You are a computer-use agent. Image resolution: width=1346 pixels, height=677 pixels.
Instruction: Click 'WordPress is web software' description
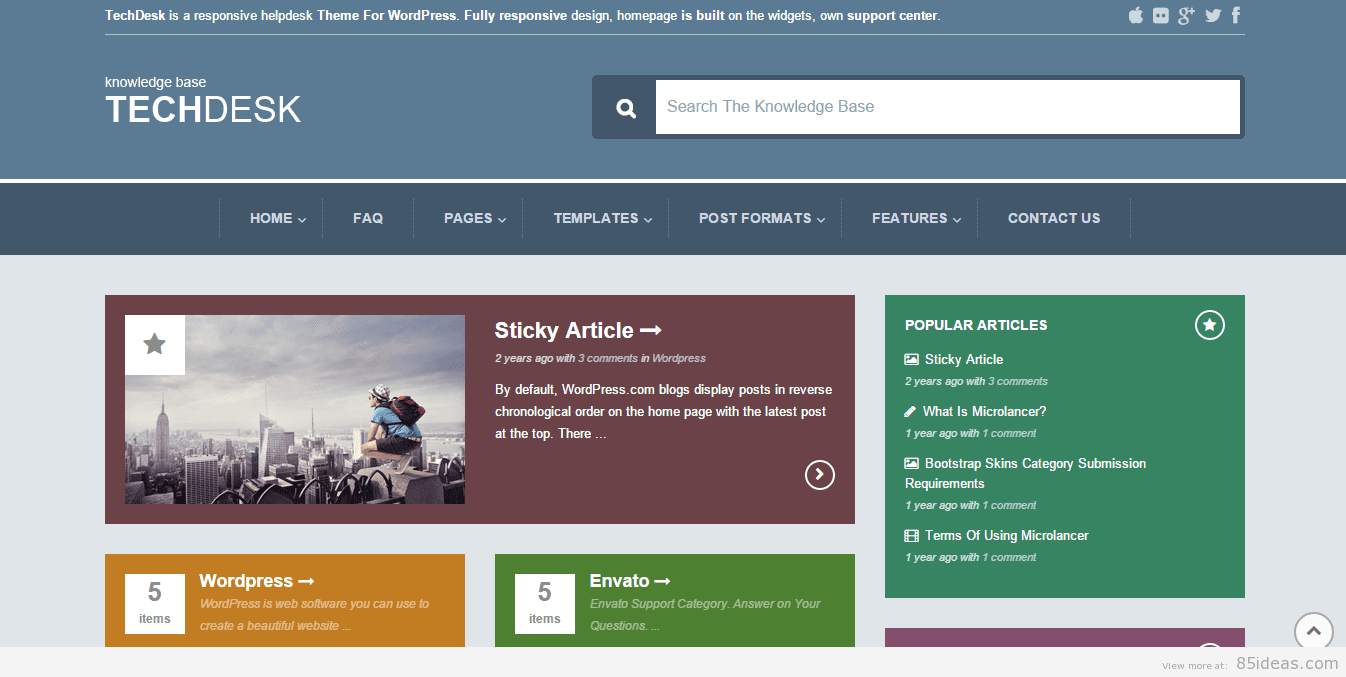314,614
